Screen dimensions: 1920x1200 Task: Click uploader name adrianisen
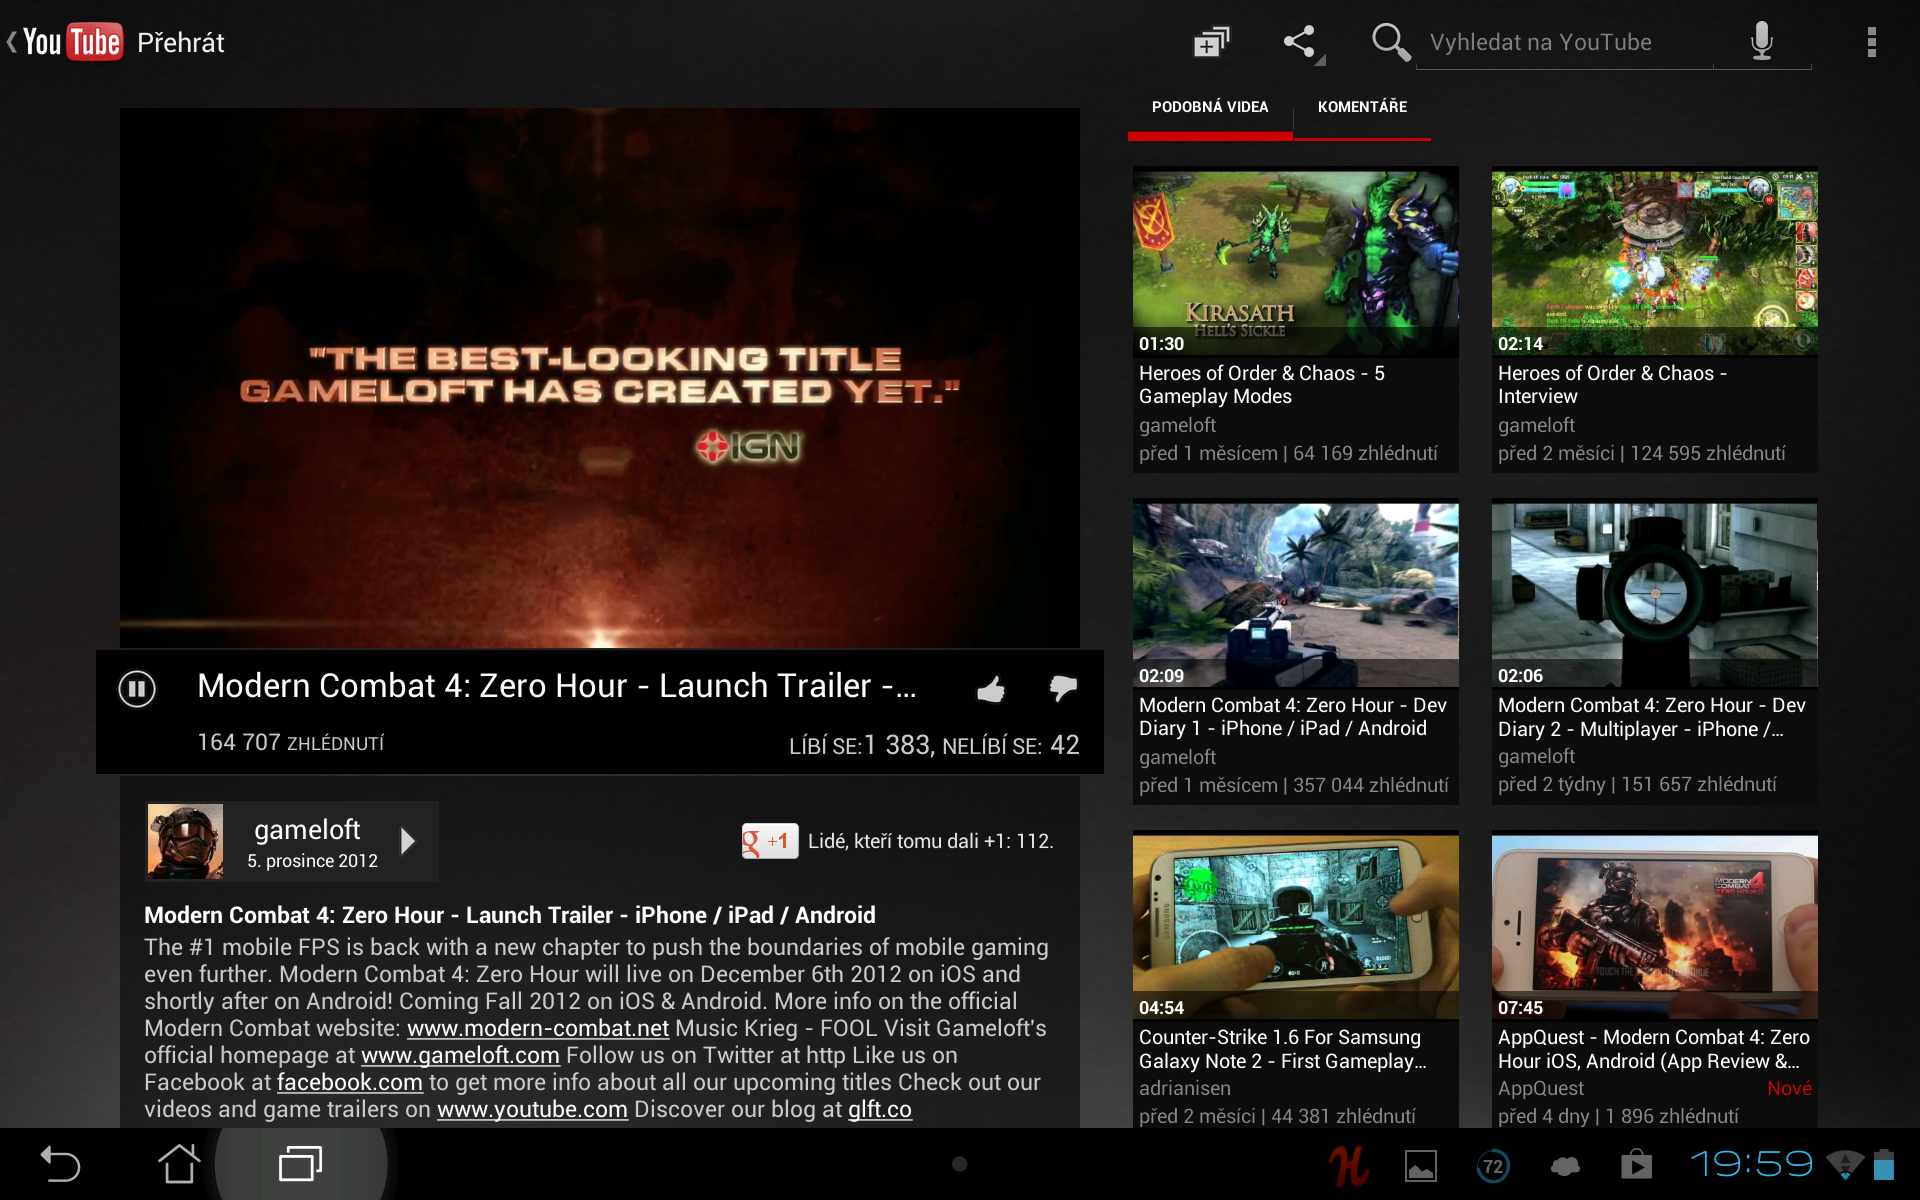click(1184, 1088)
